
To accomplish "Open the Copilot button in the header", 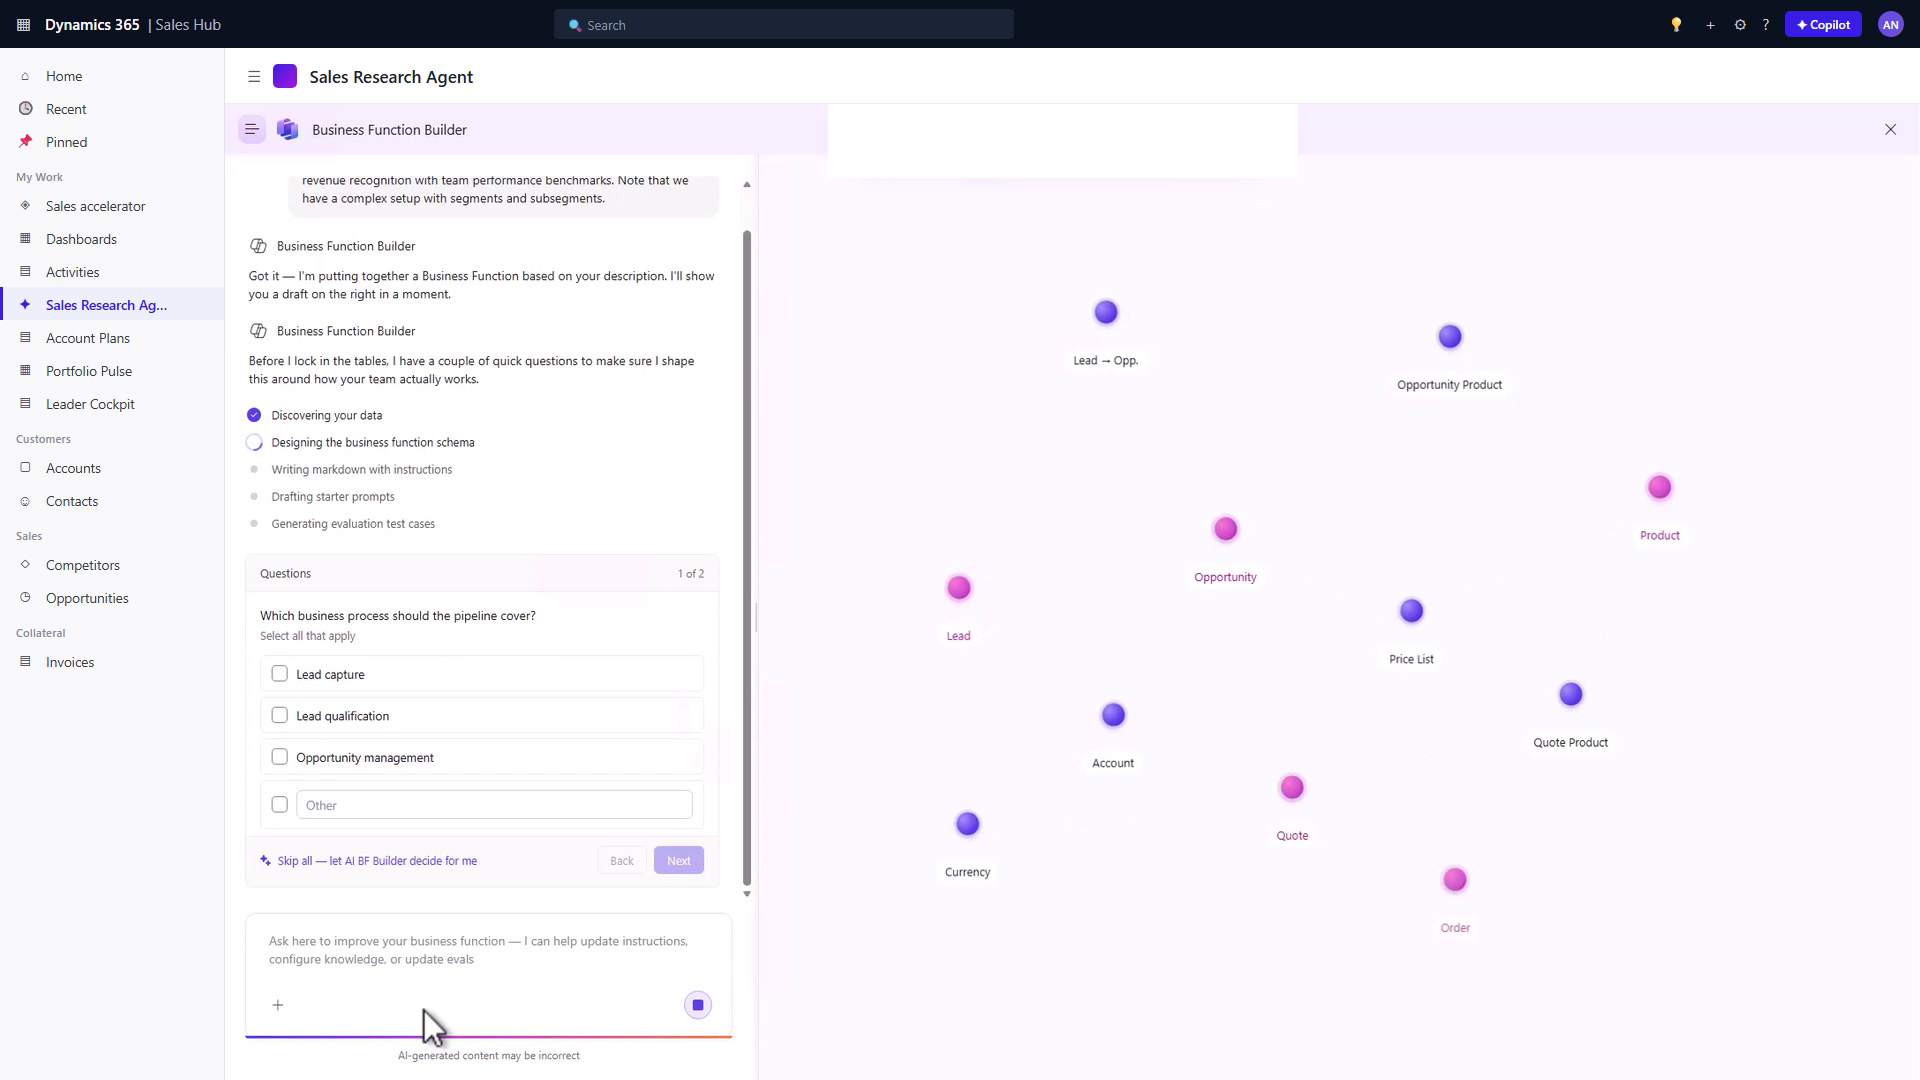I will click(1822, 25).
